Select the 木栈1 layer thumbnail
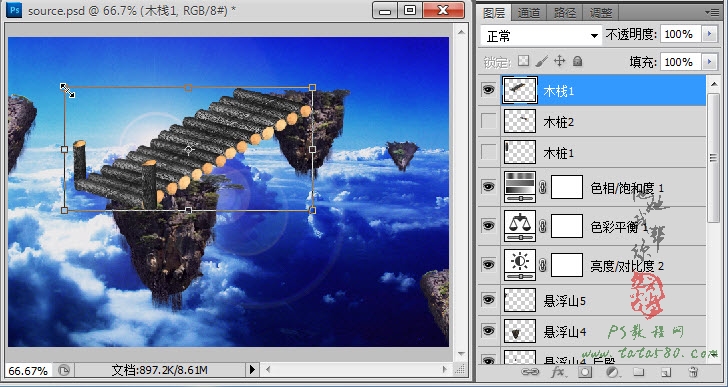 coord(520,90)
